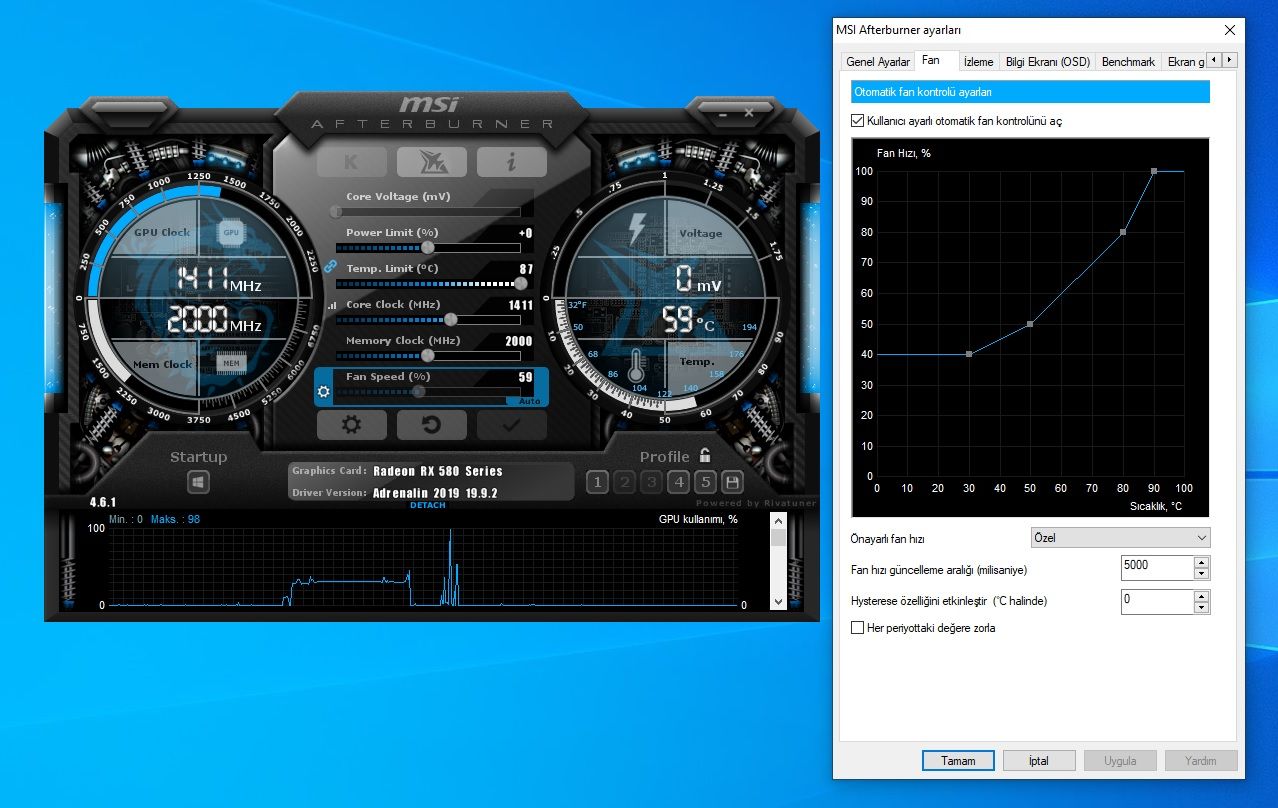This screenshot has height=808, width=1278.
Task: Toggle the Windows Startup icon
Action: 198,483
